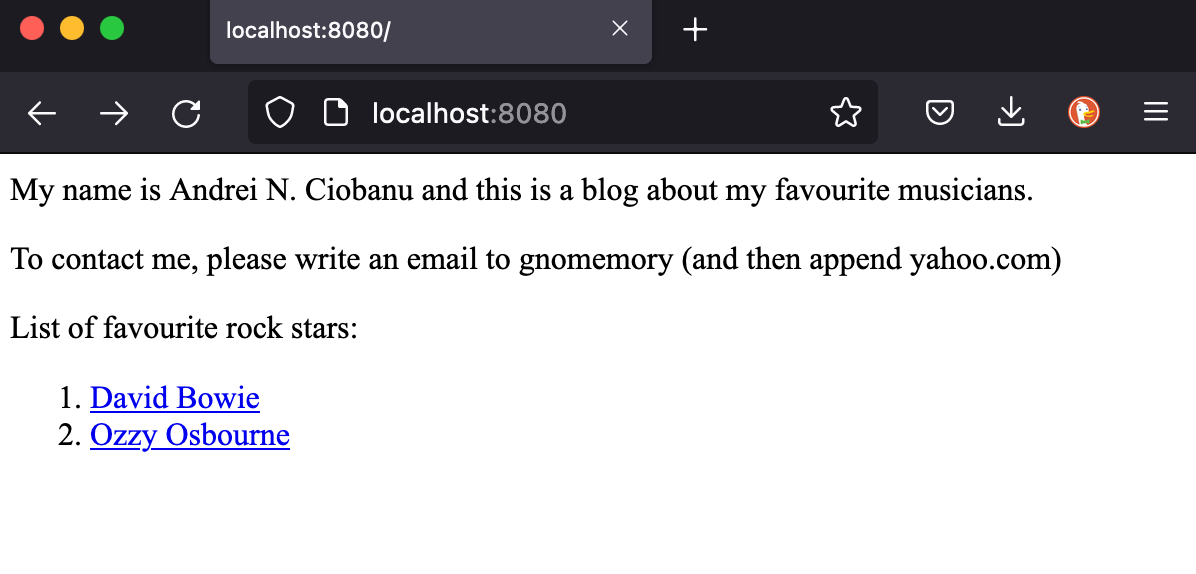This screenshot has width=1196, height=574.
Task: Open the DuckDuckGo extension
Action: pyautogui.click(x=1084, y=113)
